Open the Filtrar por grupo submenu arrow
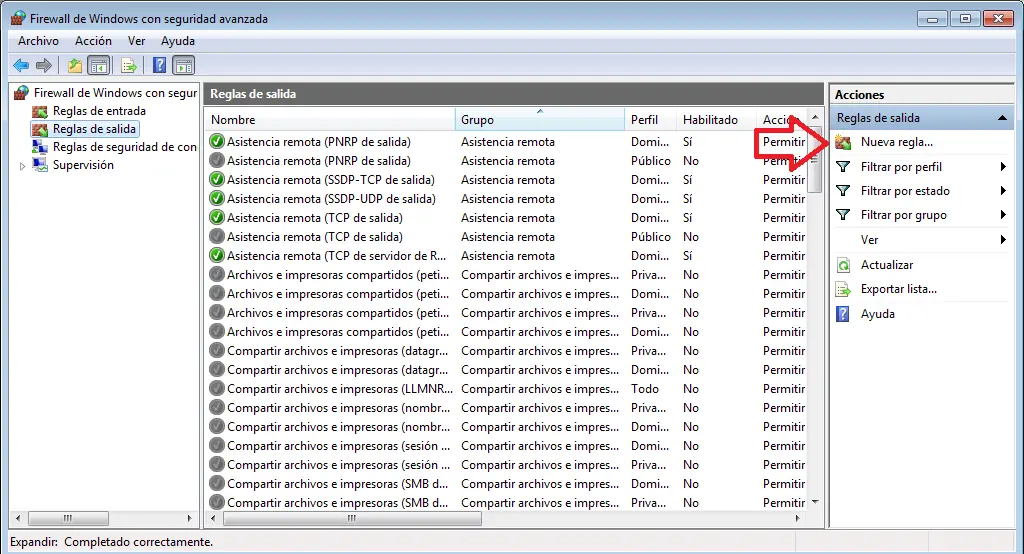This screenshot has height=554, width=1024. 1003,215
